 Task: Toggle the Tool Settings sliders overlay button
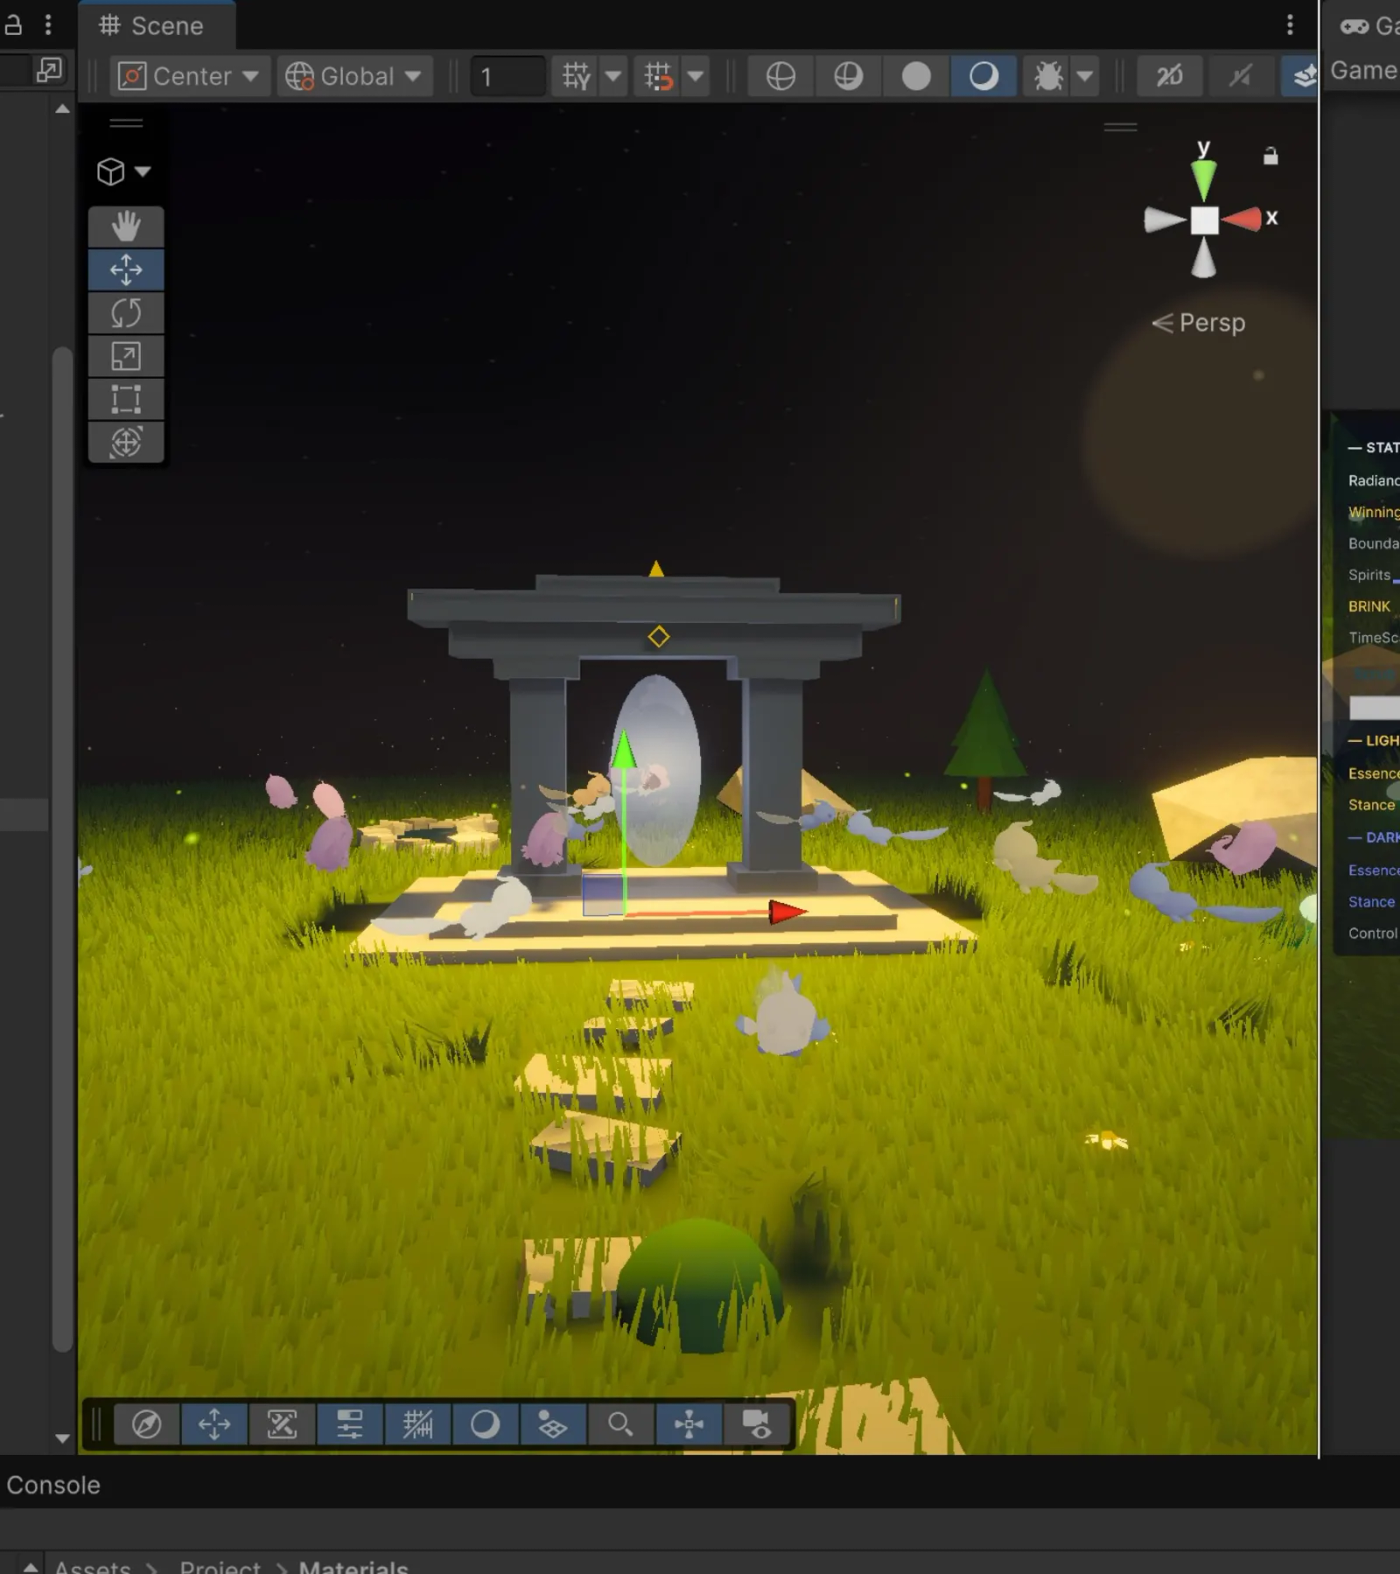tap(350, 1424)
